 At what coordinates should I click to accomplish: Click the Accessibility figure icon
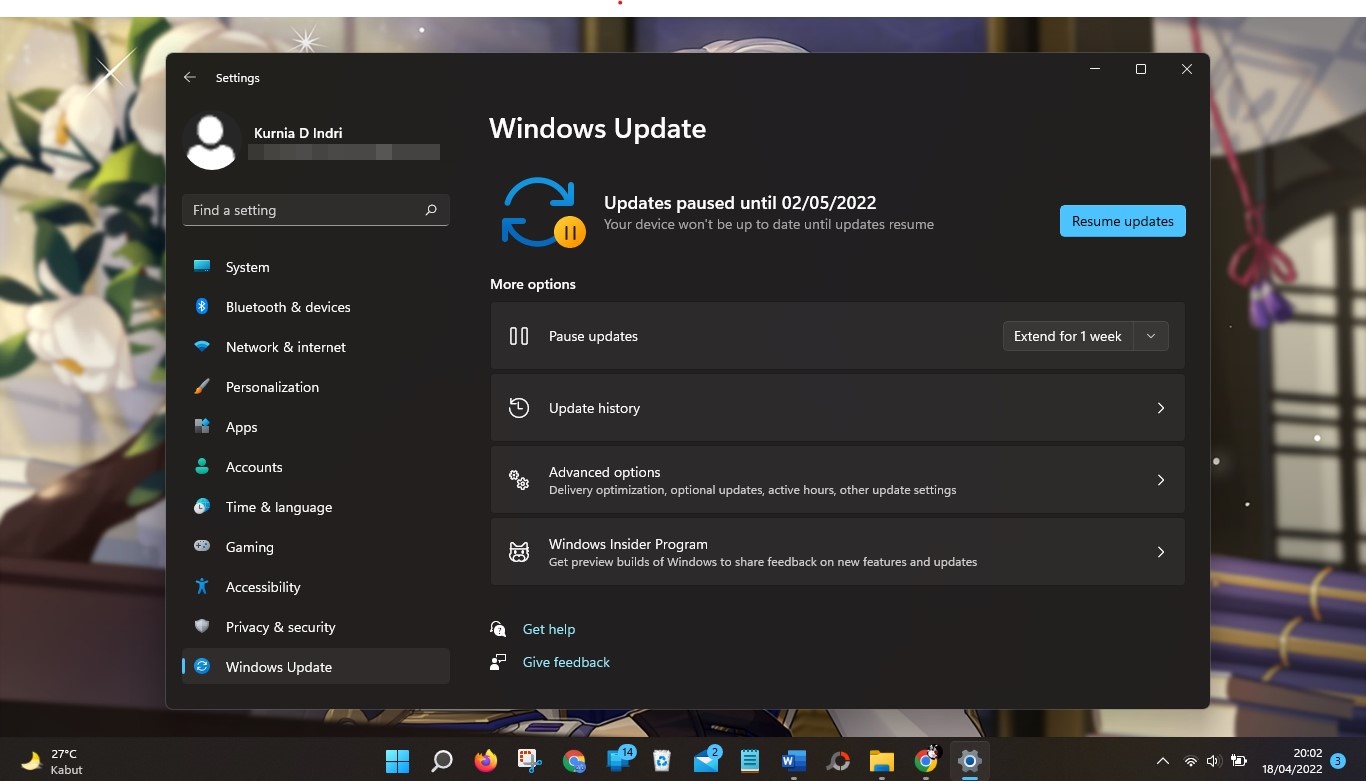202,587
